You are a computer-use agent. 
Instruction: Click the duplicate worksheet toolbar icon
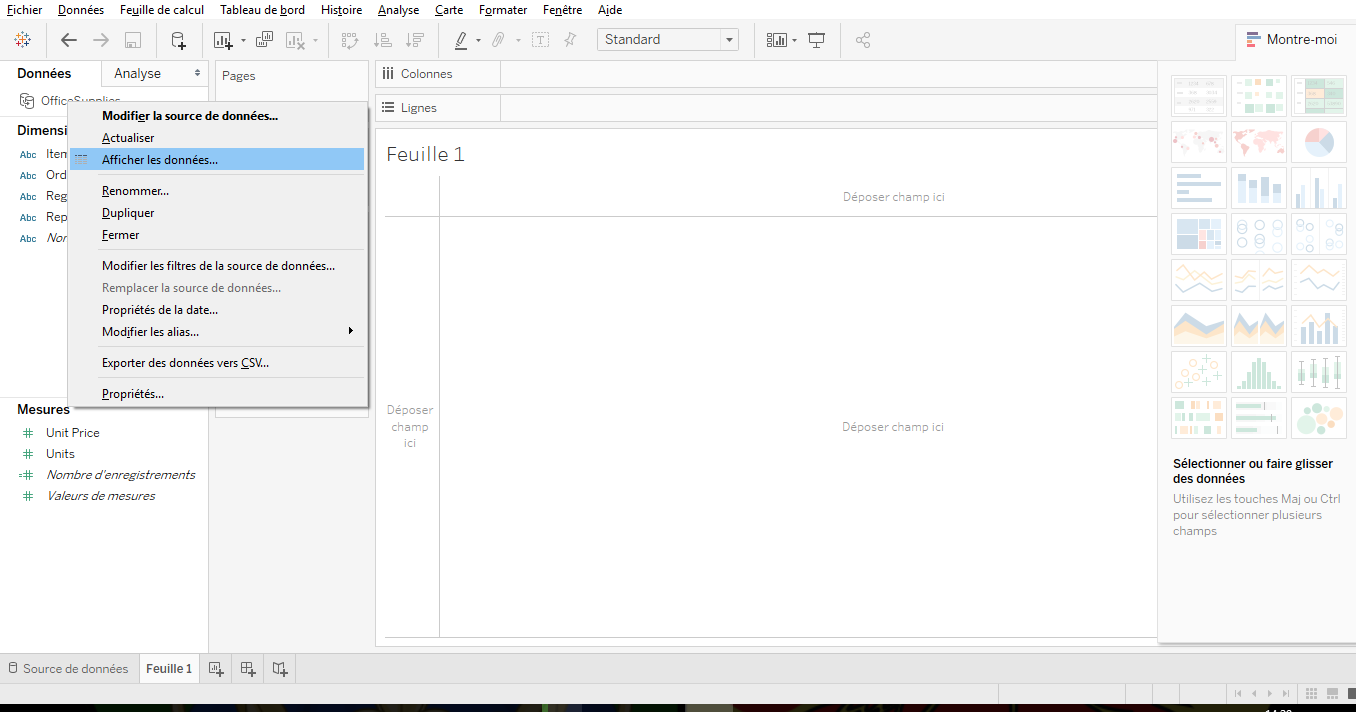click(x=264, y=40)
